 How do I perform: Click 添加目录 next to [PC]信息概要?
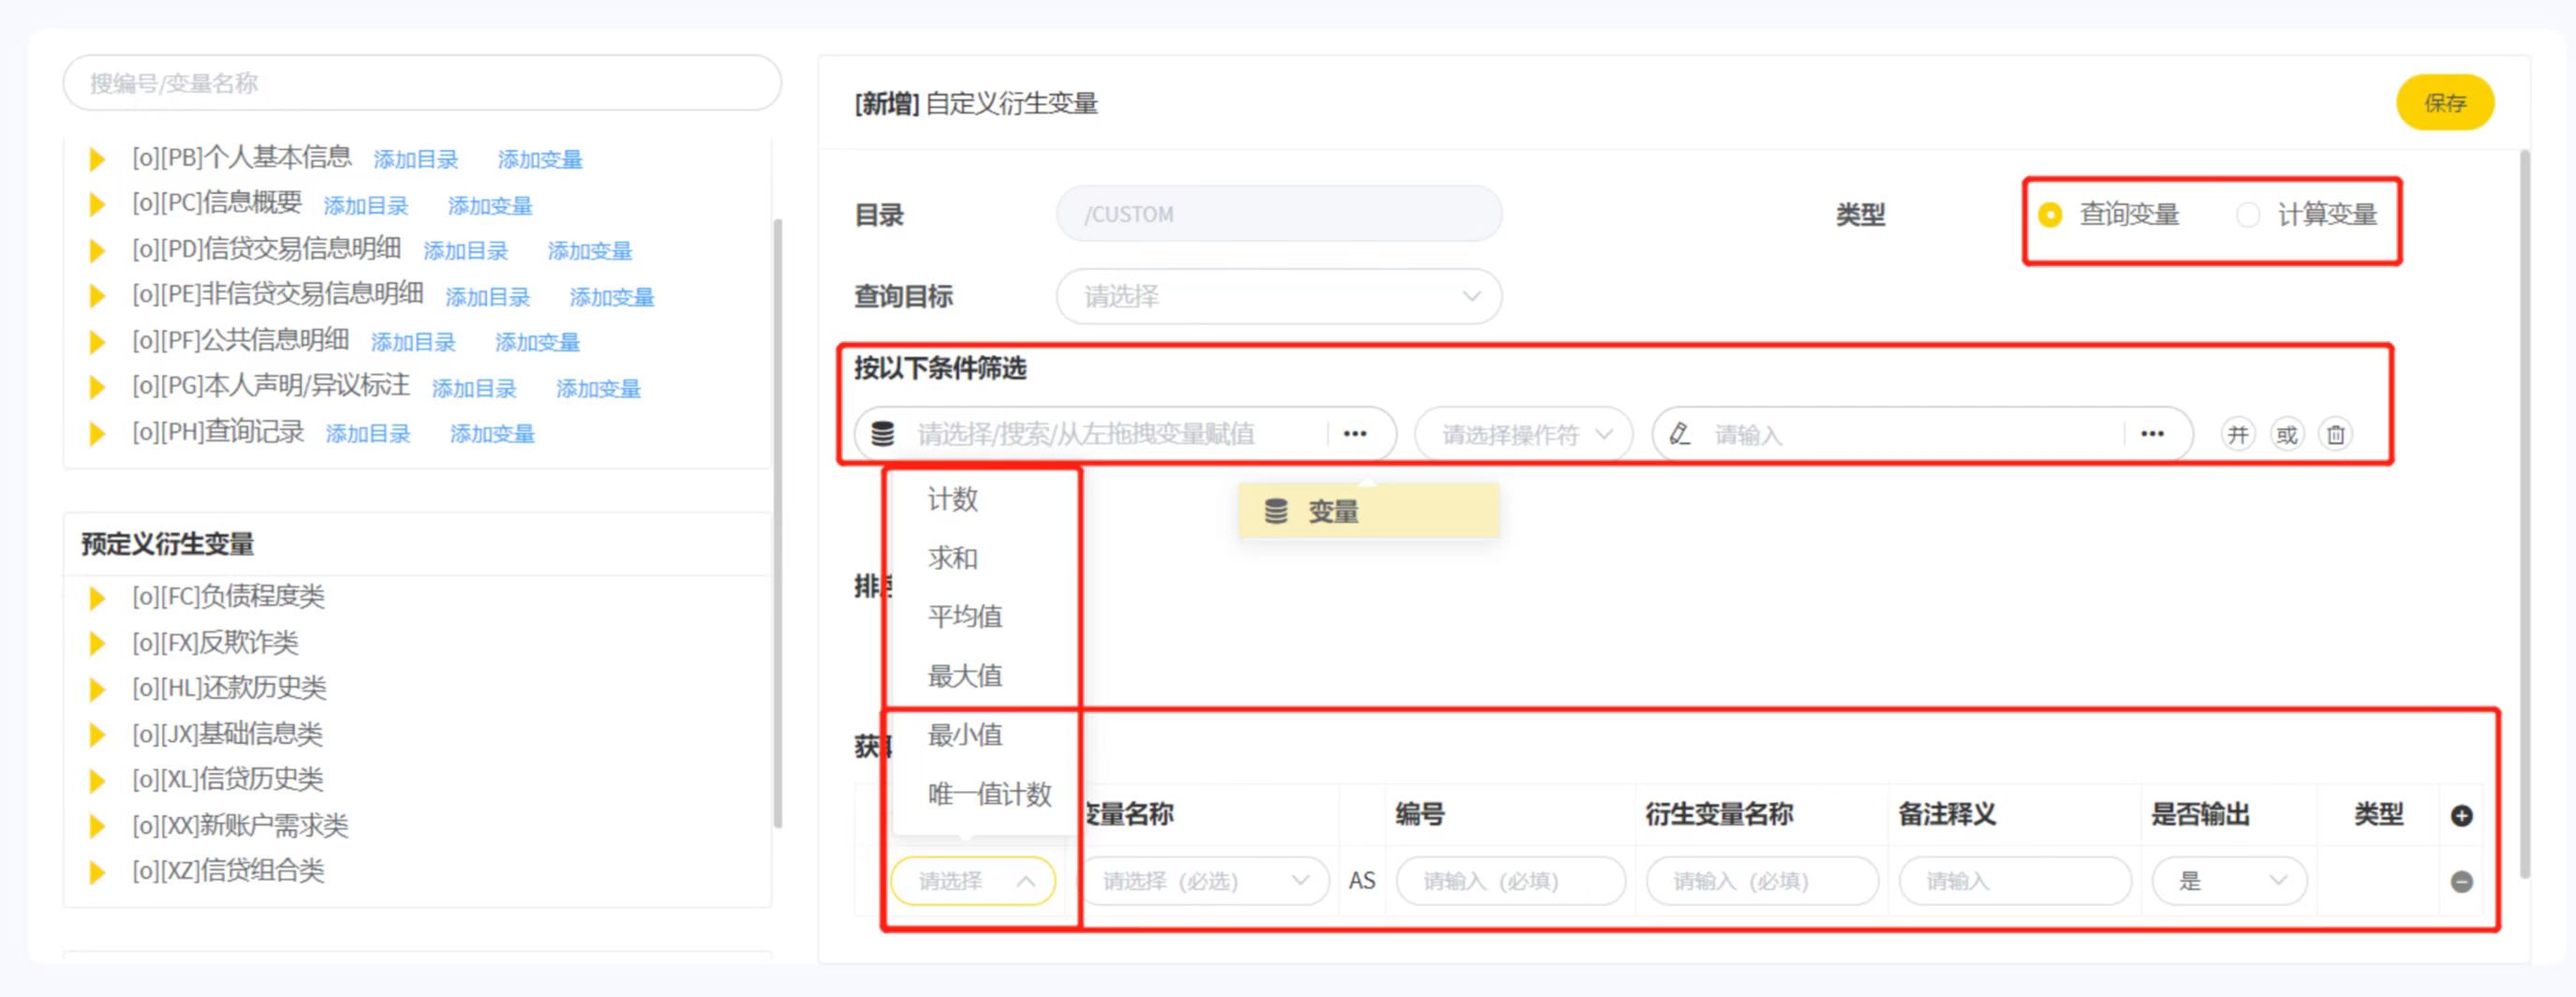point(366,206)
